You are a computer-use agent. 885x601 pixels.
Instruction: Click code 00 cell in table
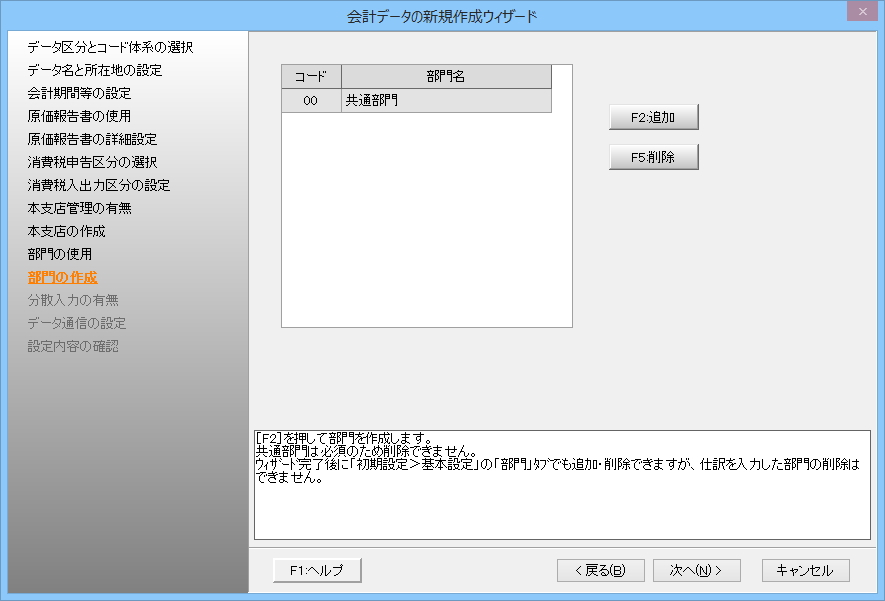311,101
